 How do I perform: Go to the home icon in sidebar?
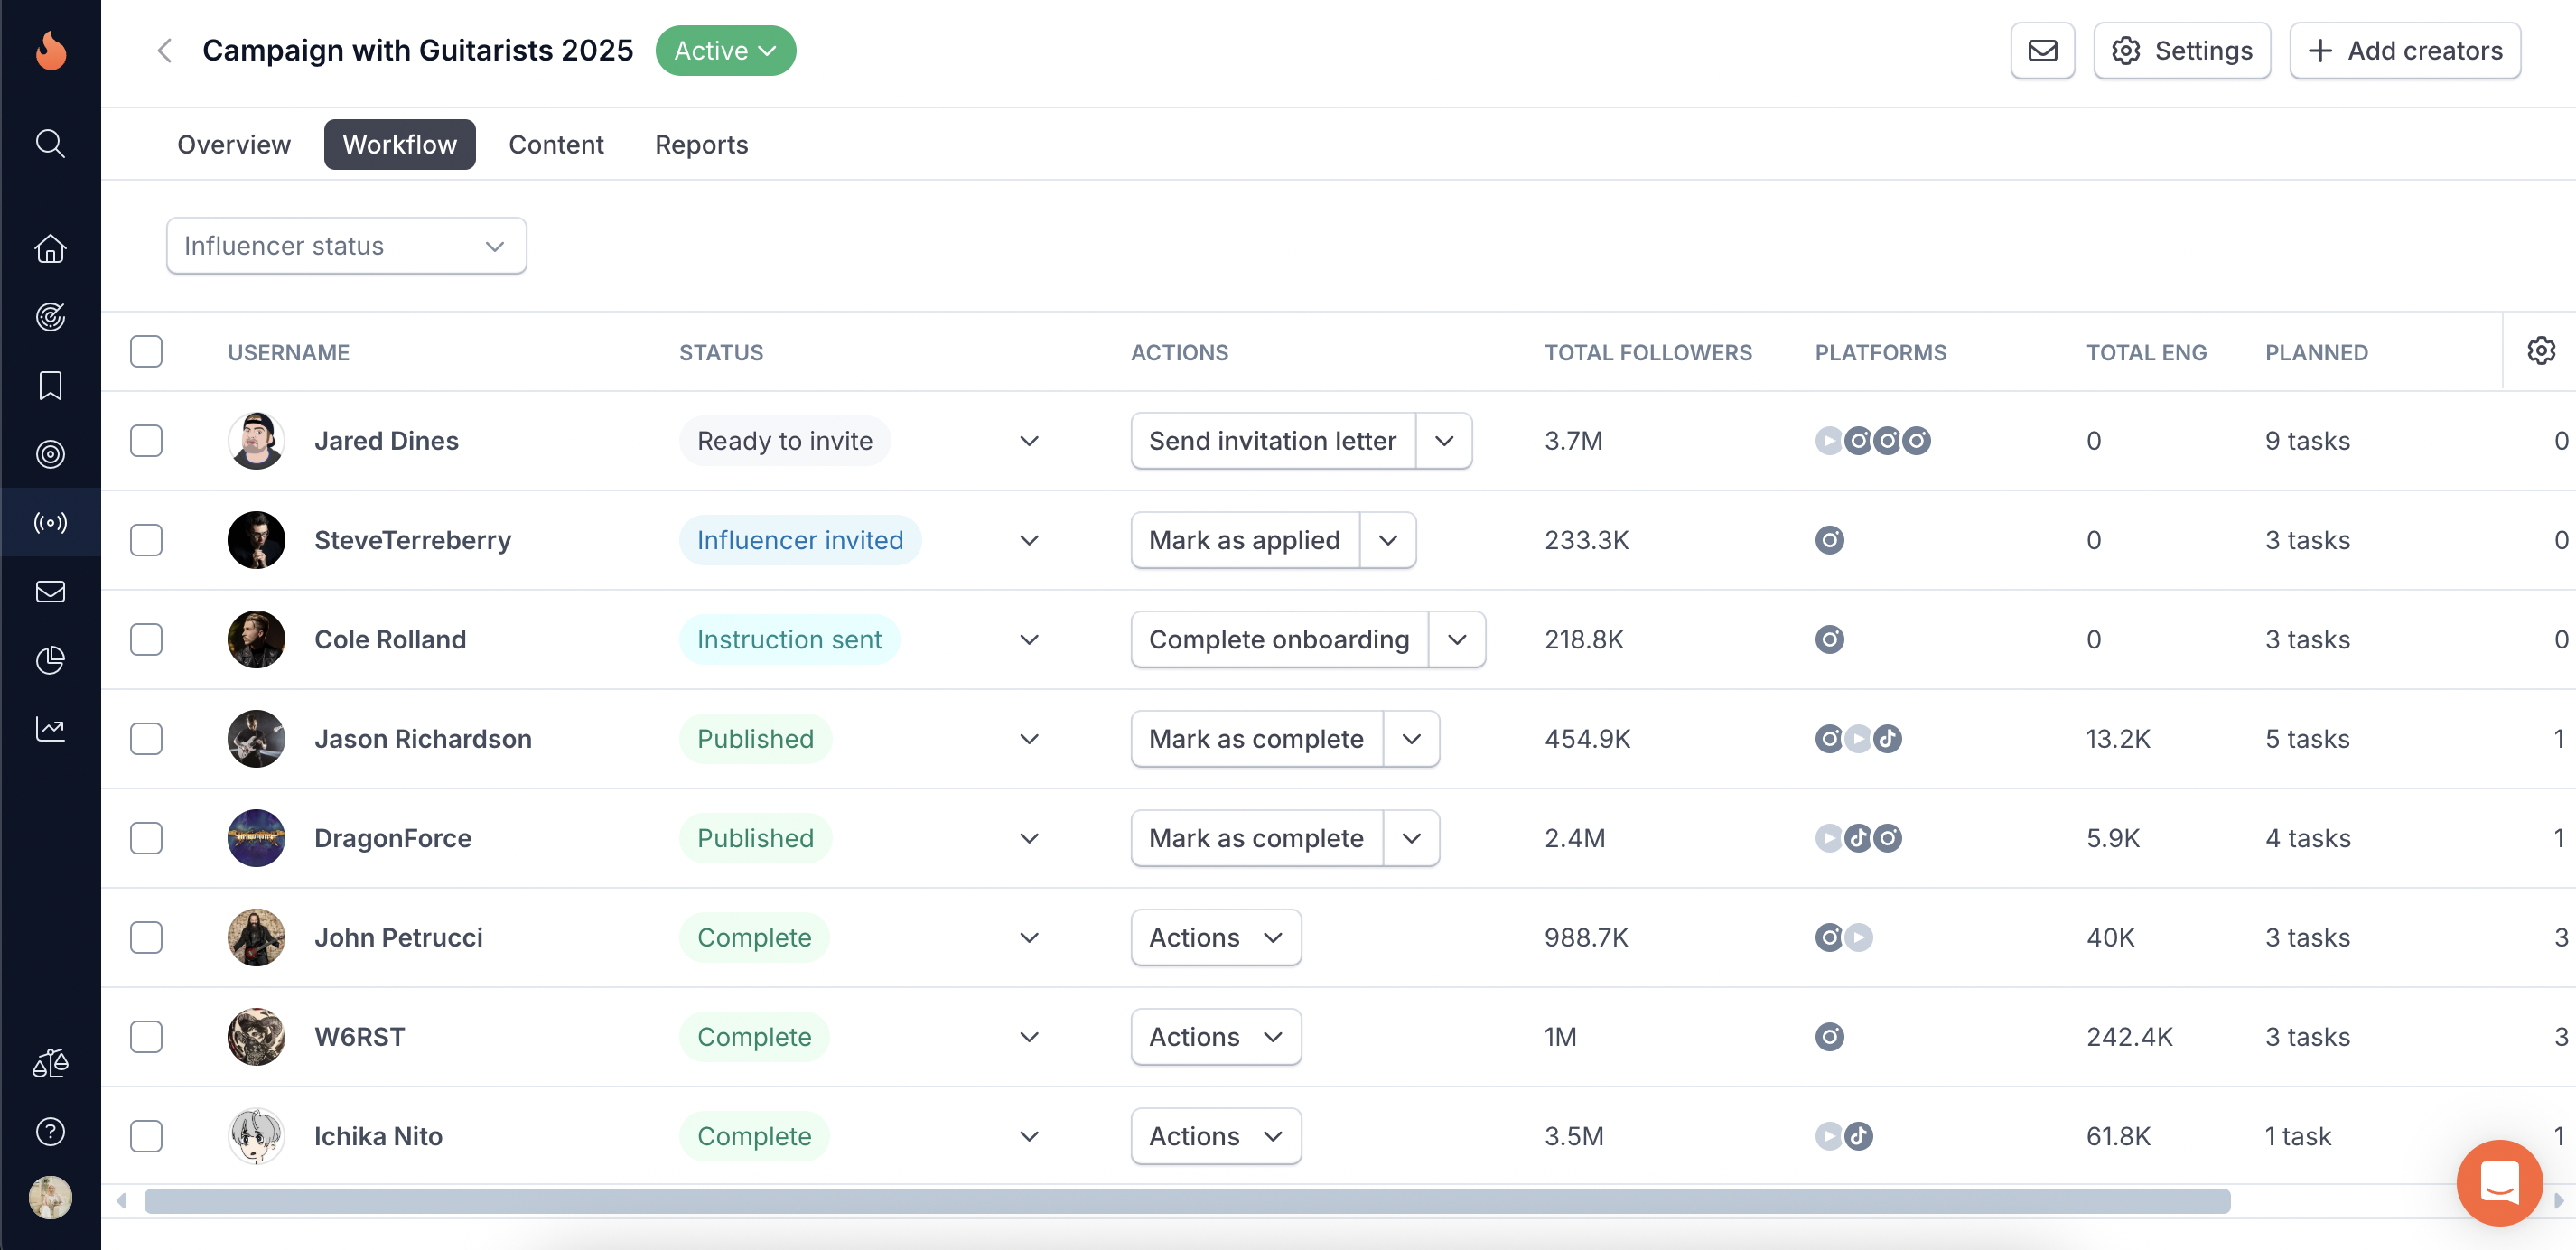coord(50,248)
